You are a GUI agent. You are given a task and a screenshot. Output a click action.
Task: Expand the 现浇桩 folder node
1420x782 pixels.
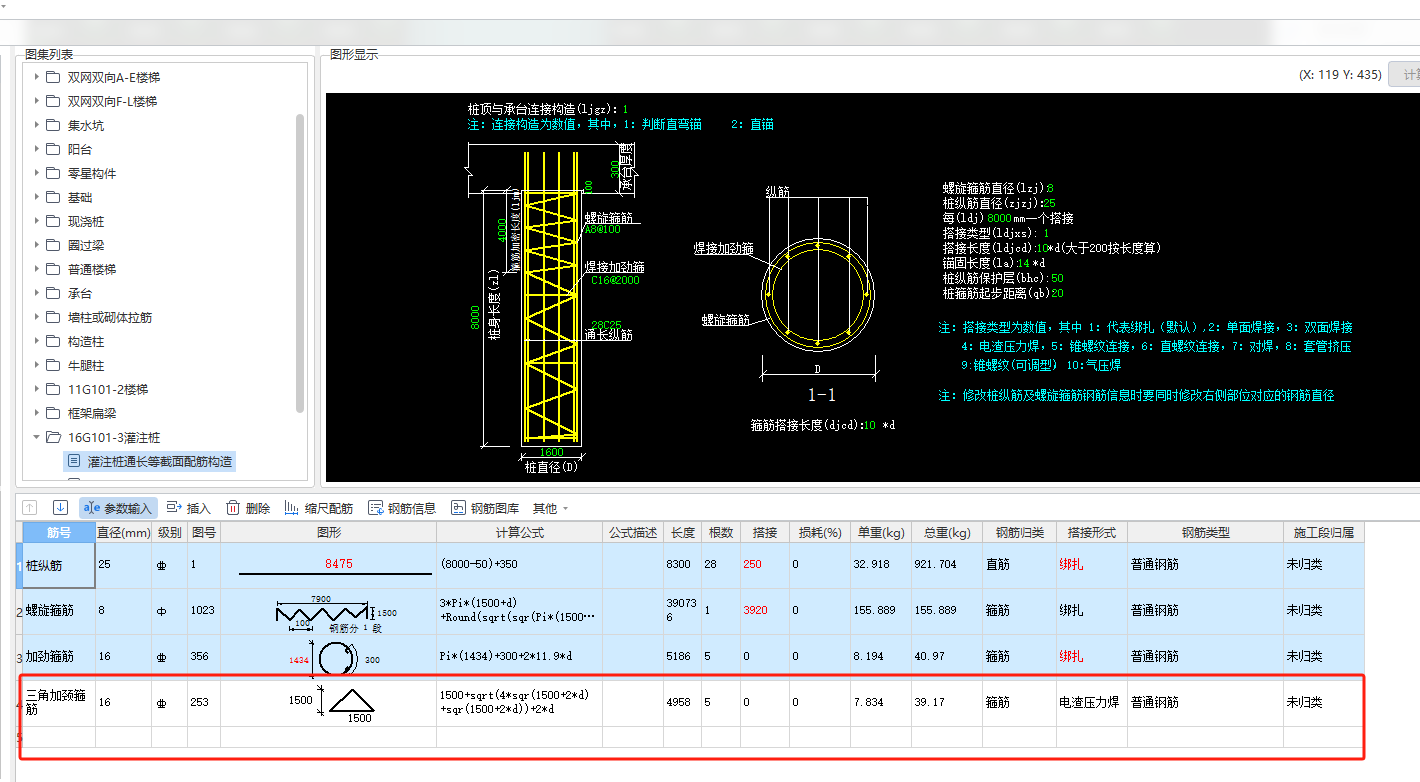coord(37,221)
